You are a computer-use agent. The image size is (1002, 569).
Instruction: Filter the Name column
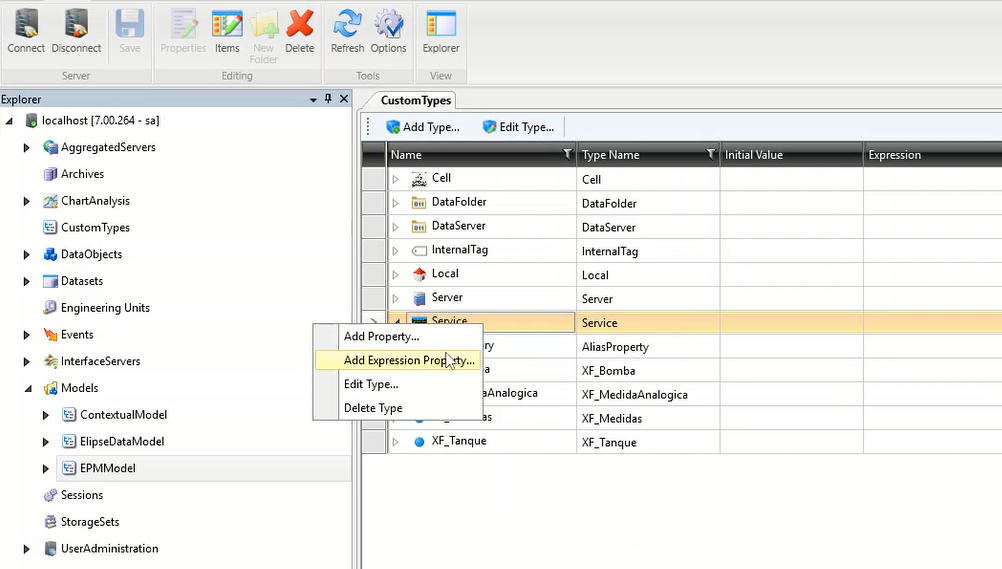point(567,154)
